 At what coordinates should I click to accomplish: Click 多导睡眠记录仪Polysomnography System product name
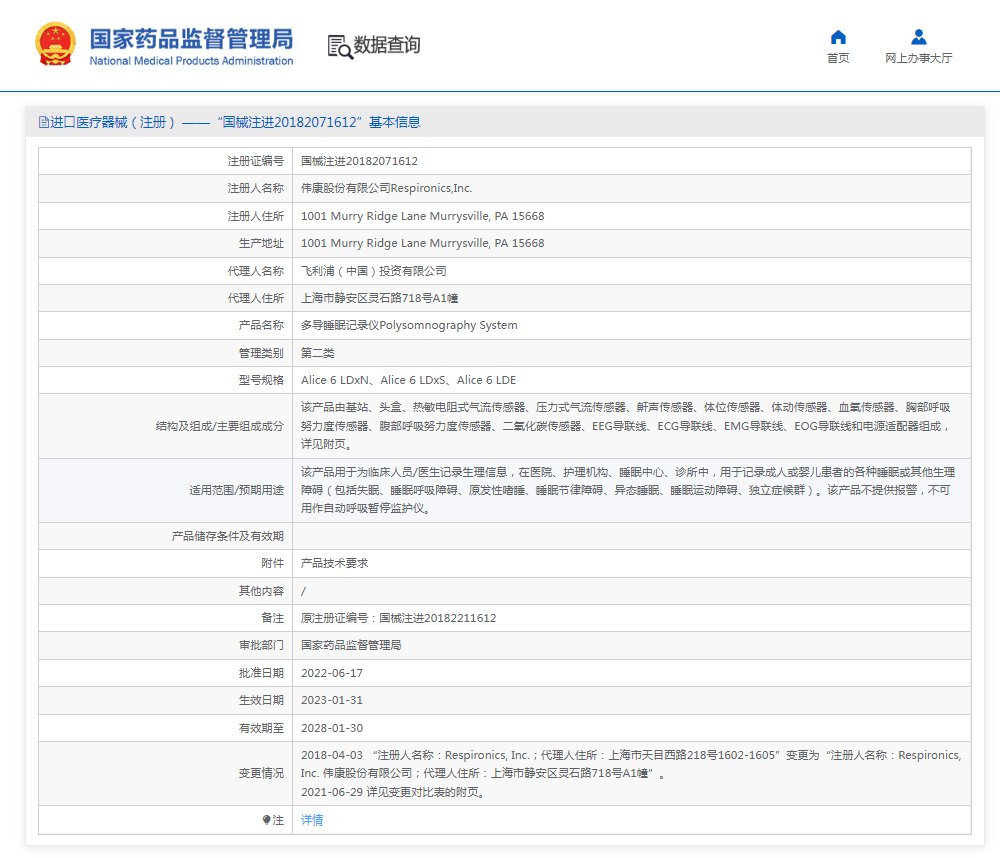click(409, 325)
